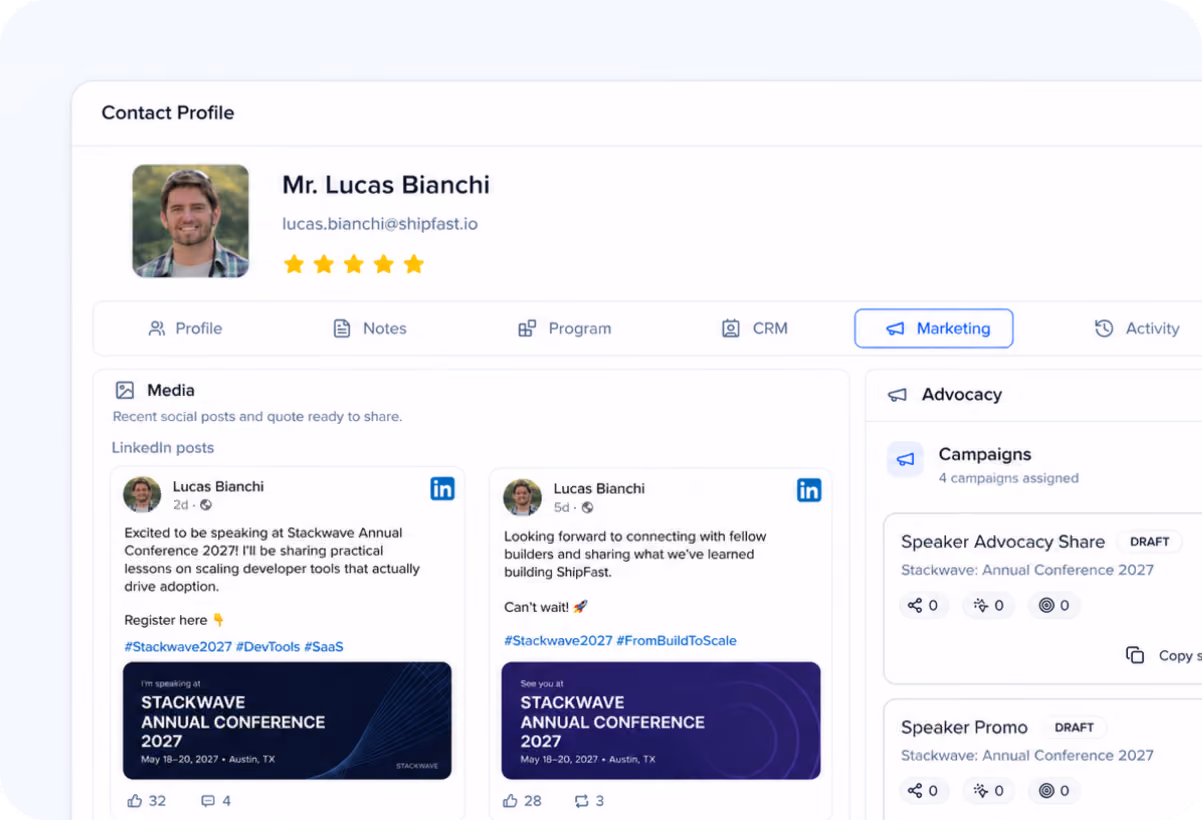Click the fifth rating star
This screenshot has height=820, width=1202.
[x=414, y=264]
